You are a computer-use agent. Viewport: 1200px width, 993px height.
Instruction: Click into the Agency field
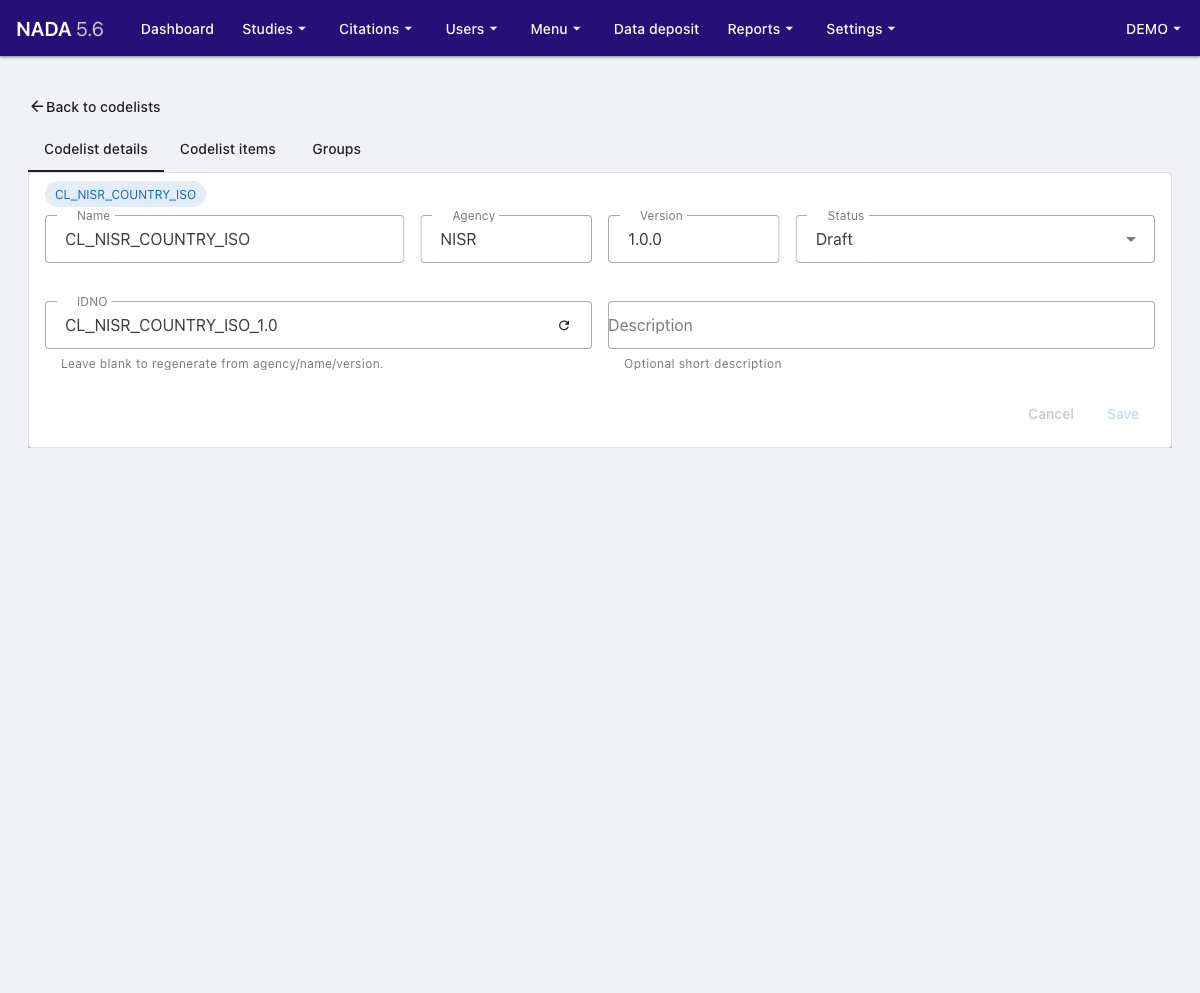[506, 239]
